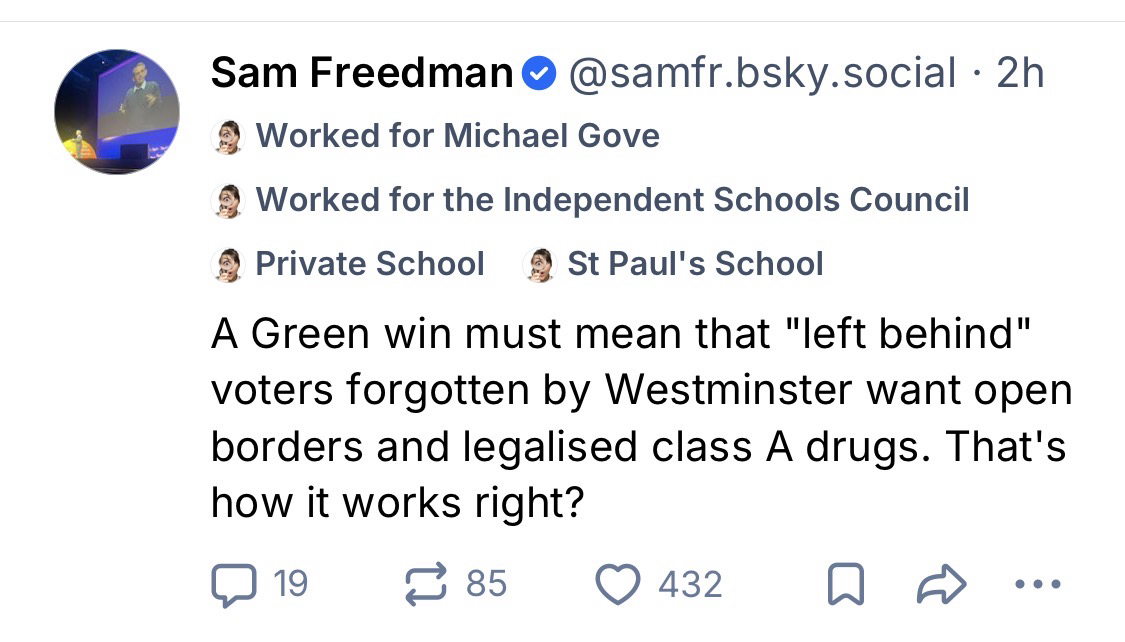Click the Sam Freedman display name
Image resolution: width=1125 pixels, height=642 pixels.
click(x=361, y=73)
